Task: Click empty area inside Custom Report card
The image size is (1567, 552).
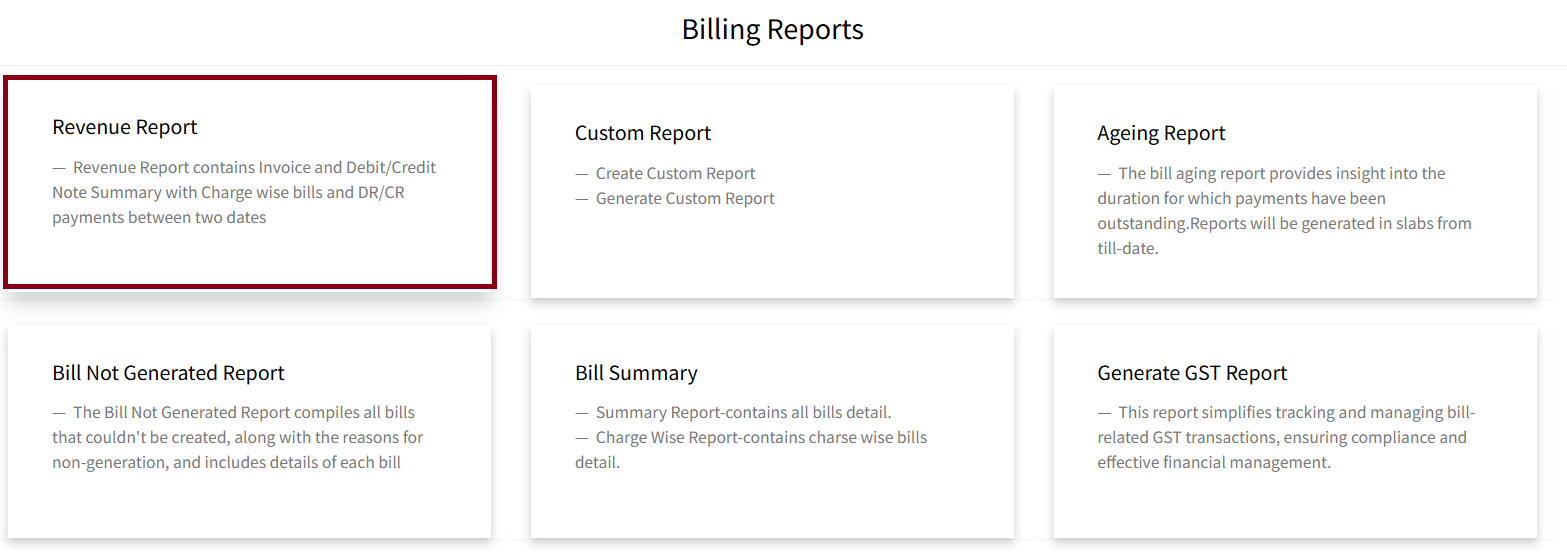Action: pos(772,255)
